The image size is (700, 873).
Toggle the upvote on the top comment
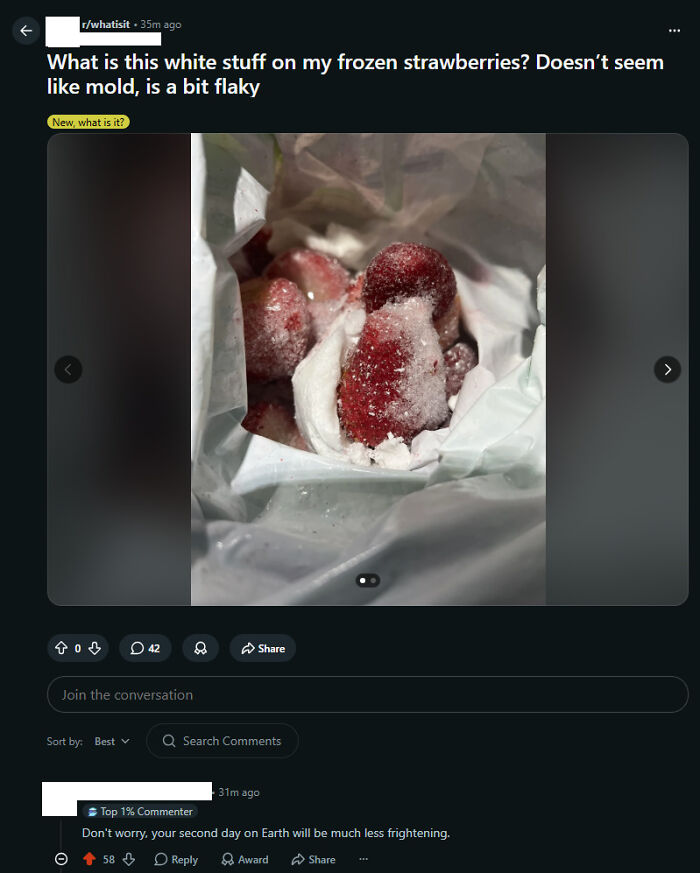(x=89, y=859)
